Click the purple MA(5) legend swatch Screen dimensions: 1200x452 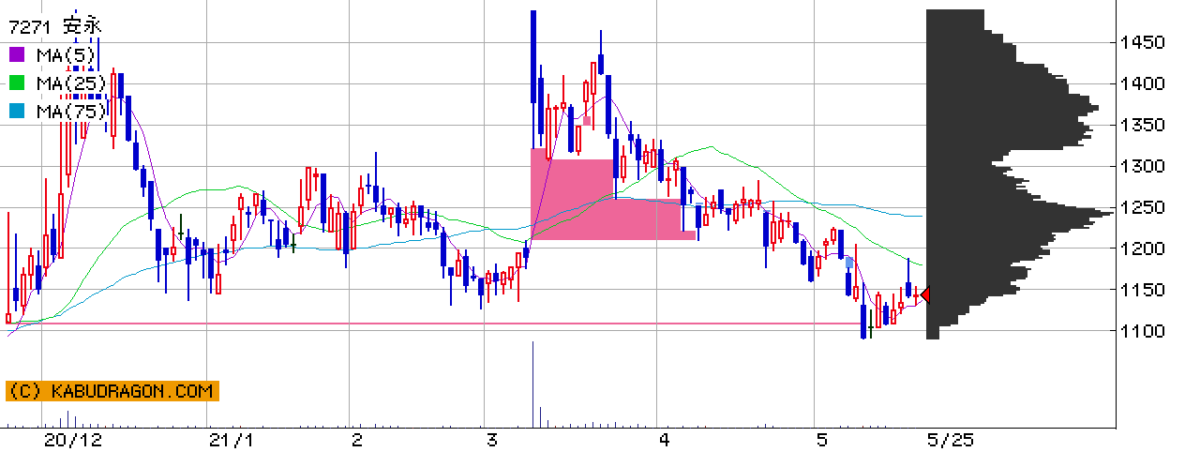click(x=17, y=53)
